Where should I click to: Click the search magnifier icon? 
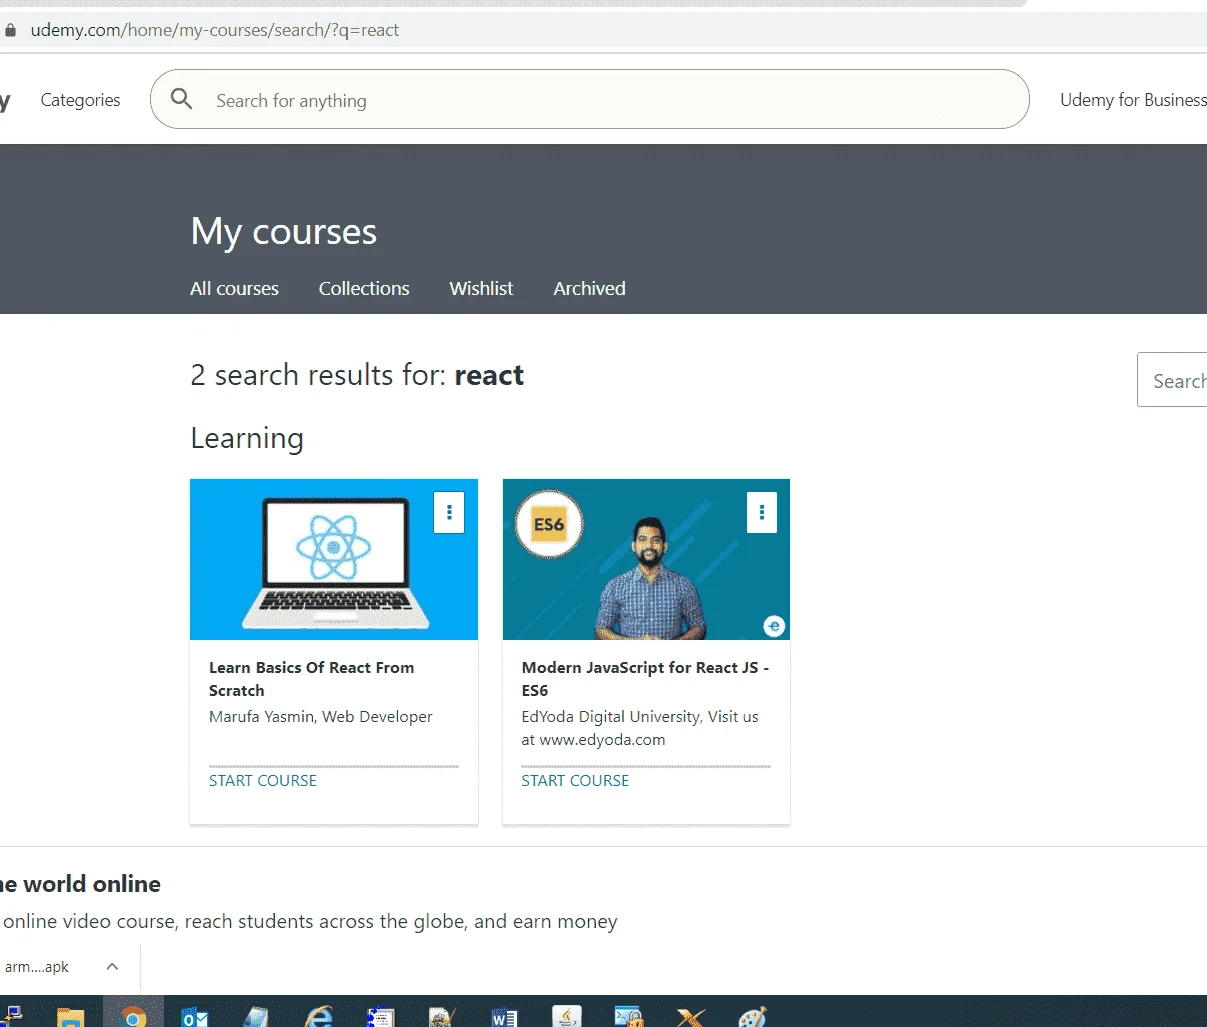click(x=181, y=99)
